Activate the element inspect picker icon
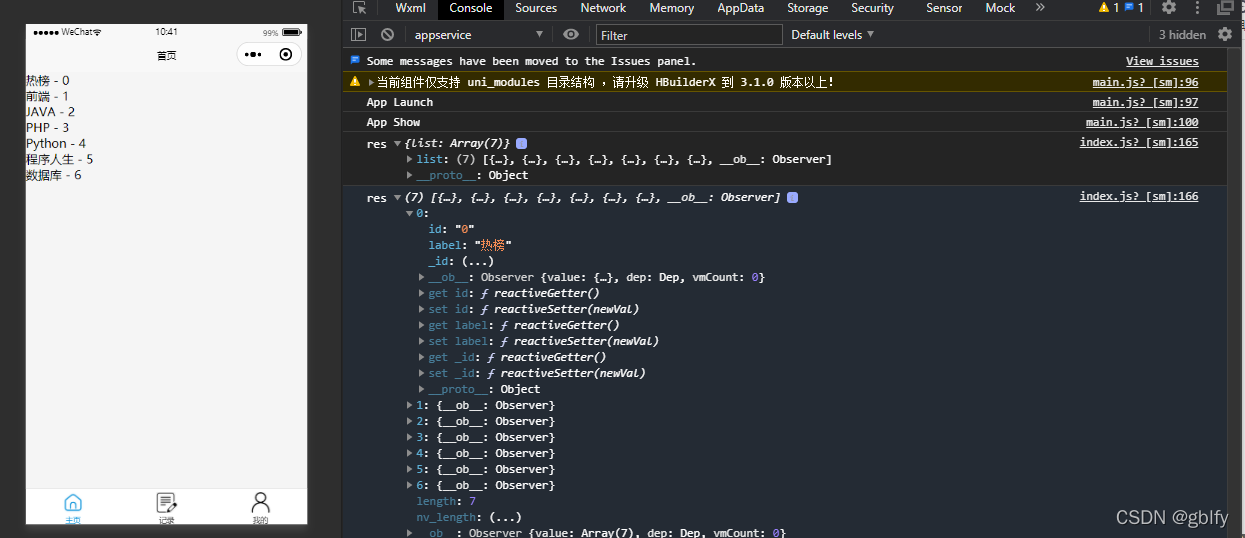Viewport: 1245px width, 538px height. coord(360,8)
